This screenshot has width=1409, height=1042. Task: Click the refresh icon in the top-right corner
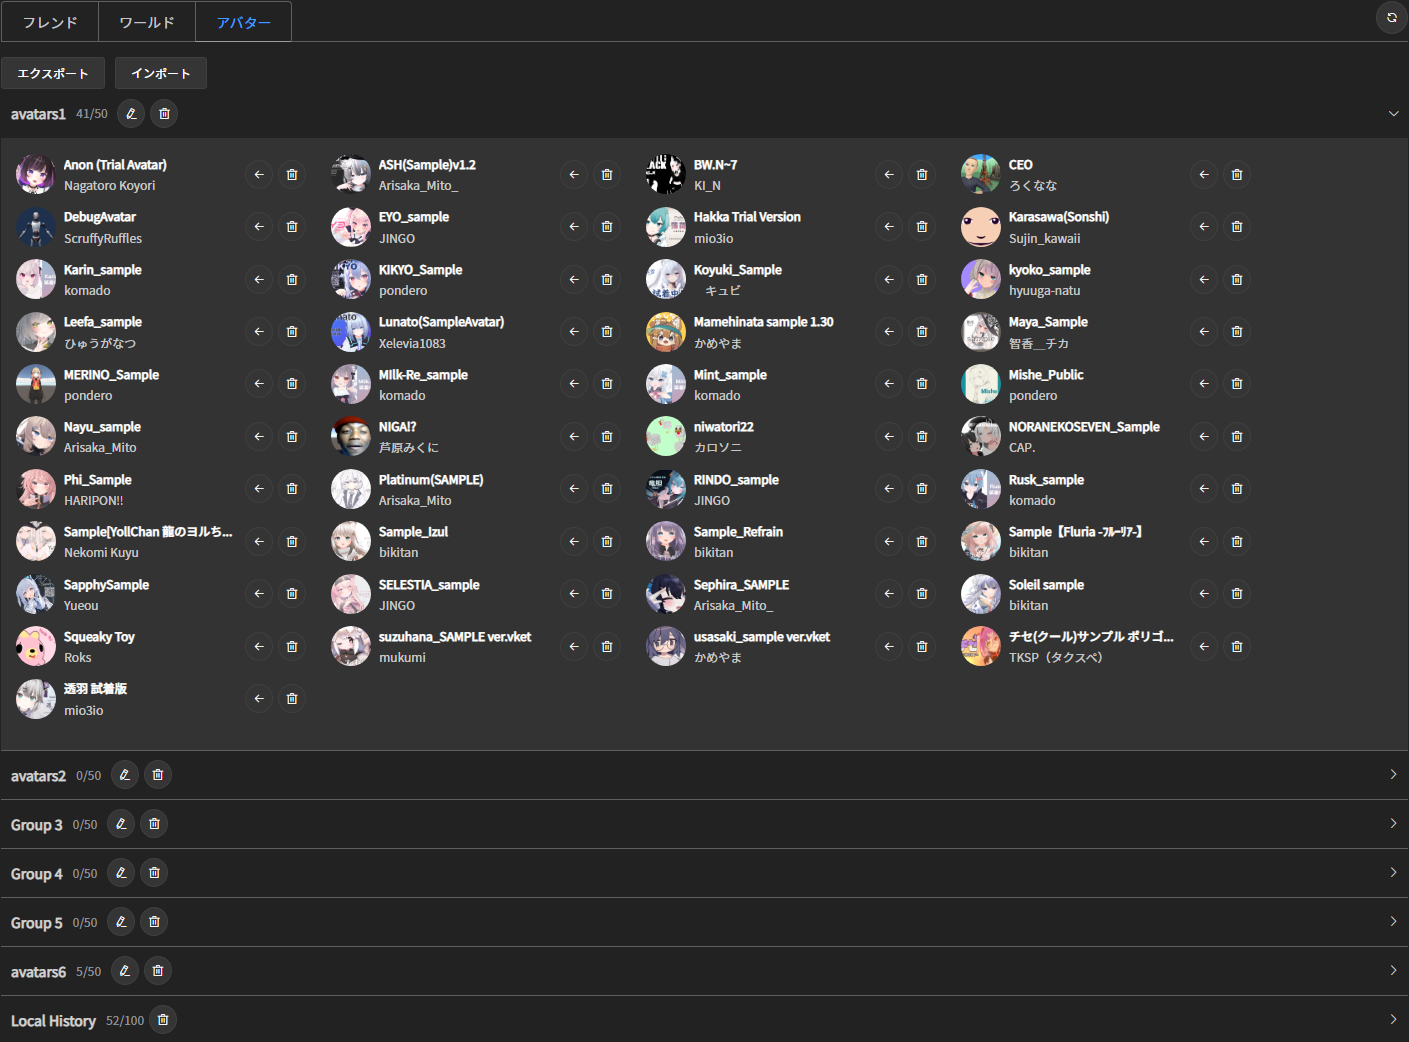click(x=1391, y=18)
